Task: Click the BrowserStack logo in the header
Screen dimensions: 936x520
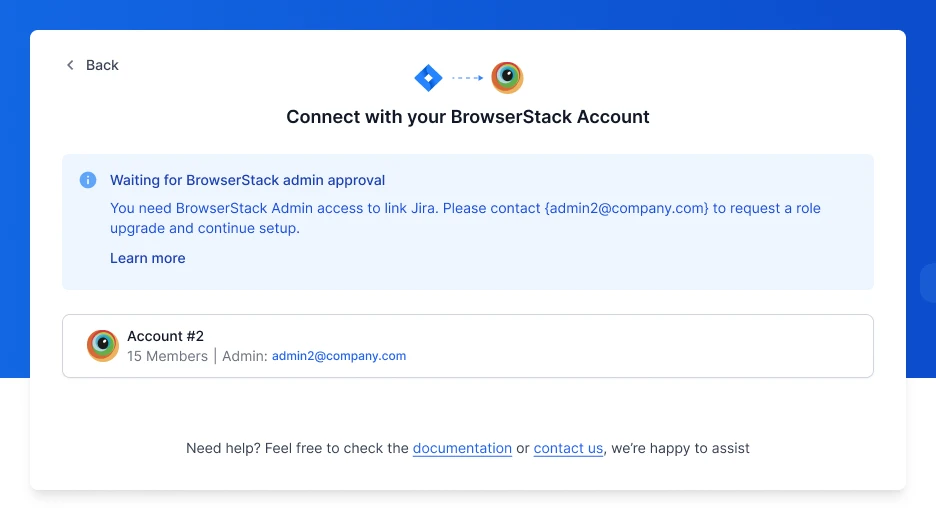Action: pos(507,78)
